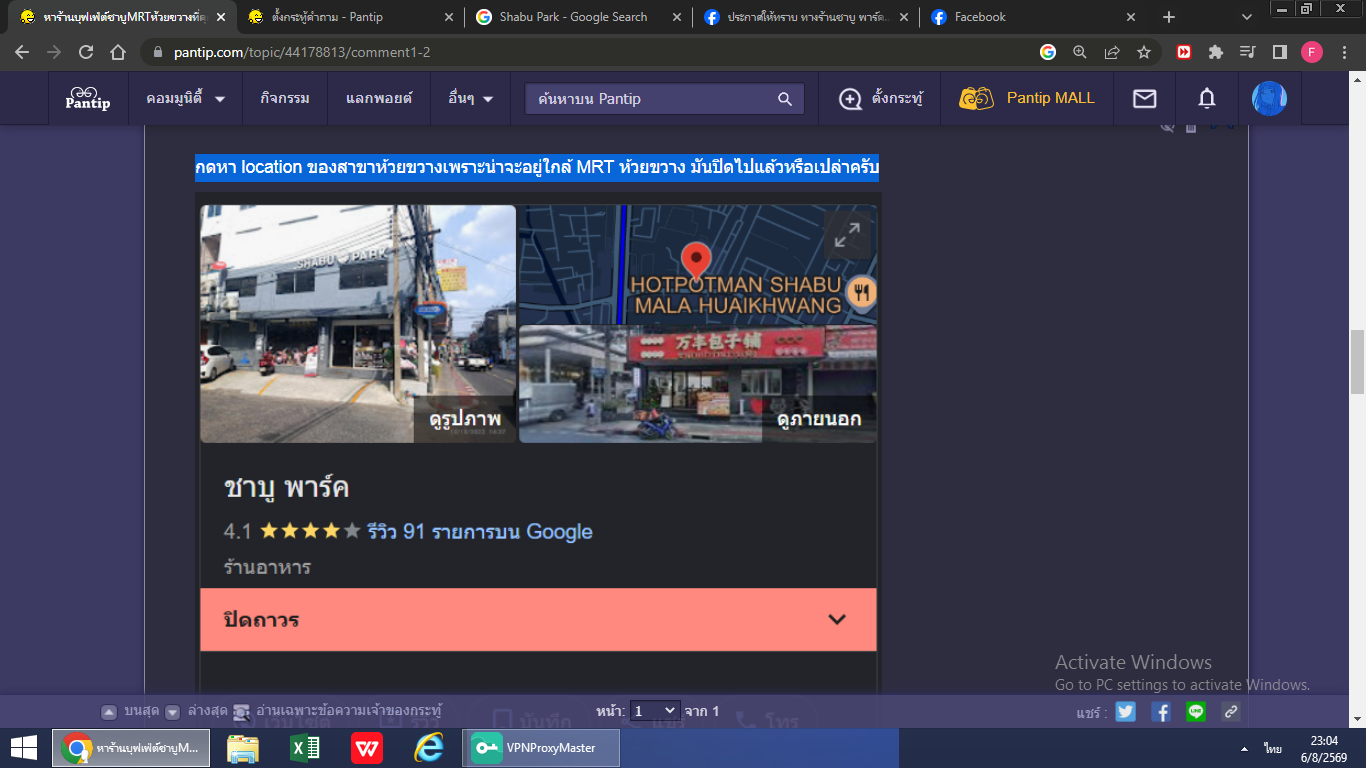
Task: Open the แลกพอยต์ menu item
Action: (x=379, y=99)
